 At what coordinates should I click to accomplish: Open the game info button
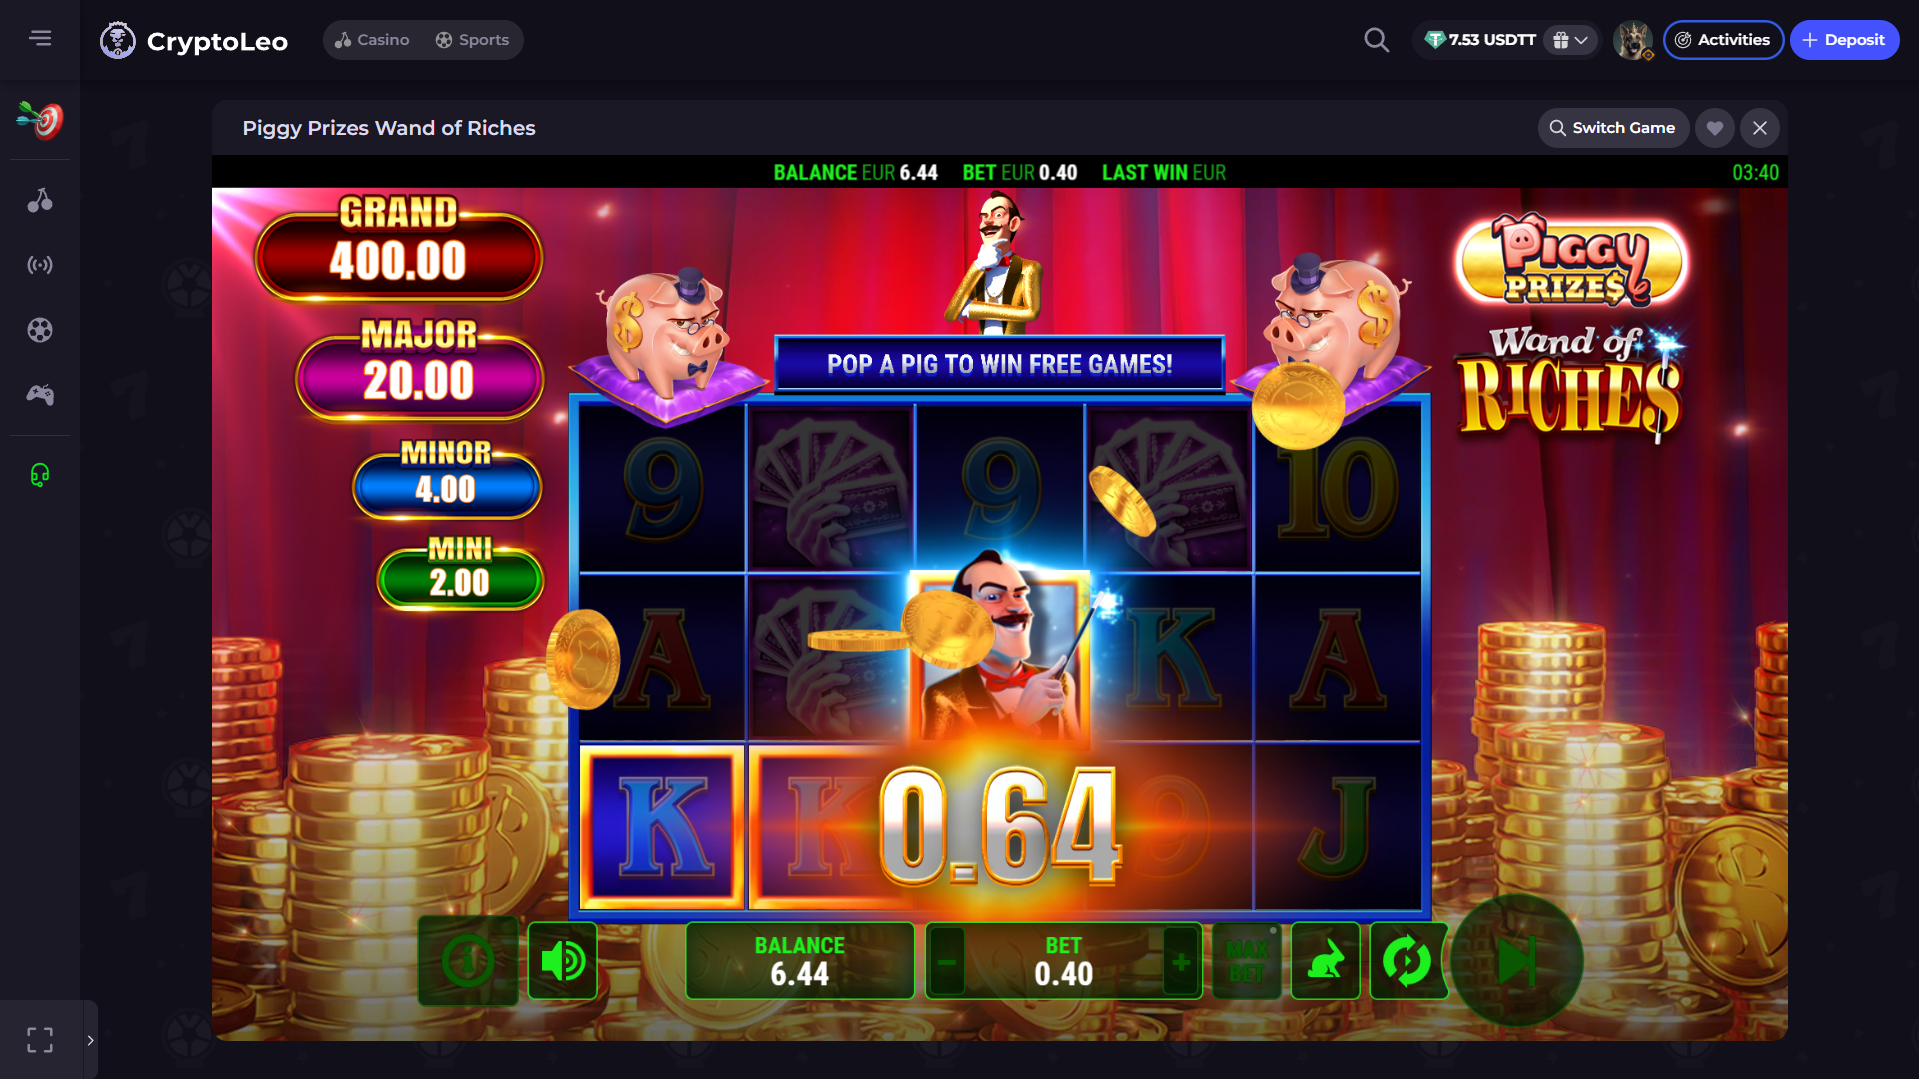click(468, 961)
